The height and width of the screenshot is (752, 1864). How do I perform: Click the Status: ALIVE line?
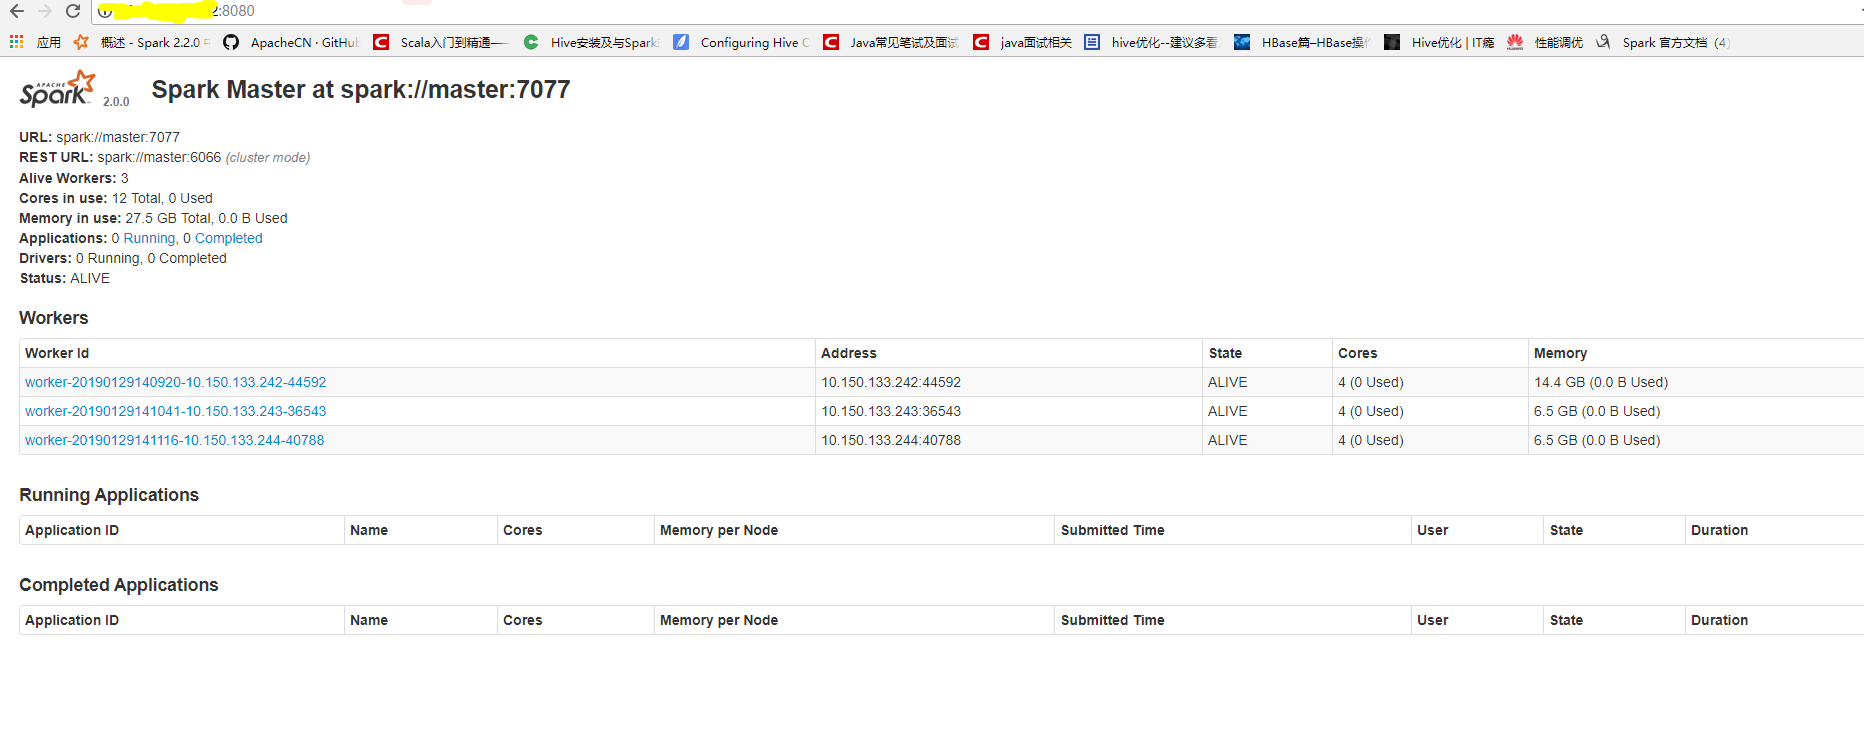(x=65, y=278)
